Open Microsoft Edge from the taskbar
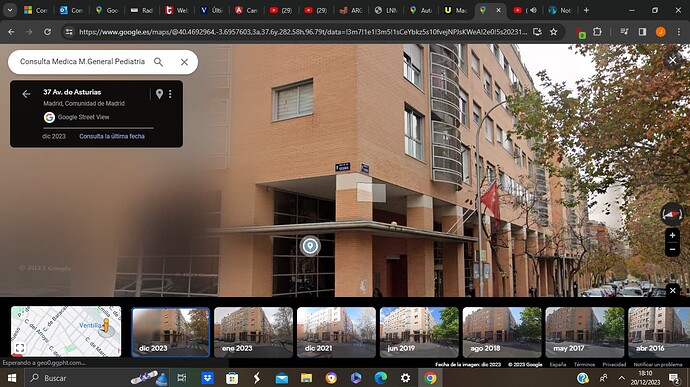Viewport: 690px width, 387px height. (381, 378)
